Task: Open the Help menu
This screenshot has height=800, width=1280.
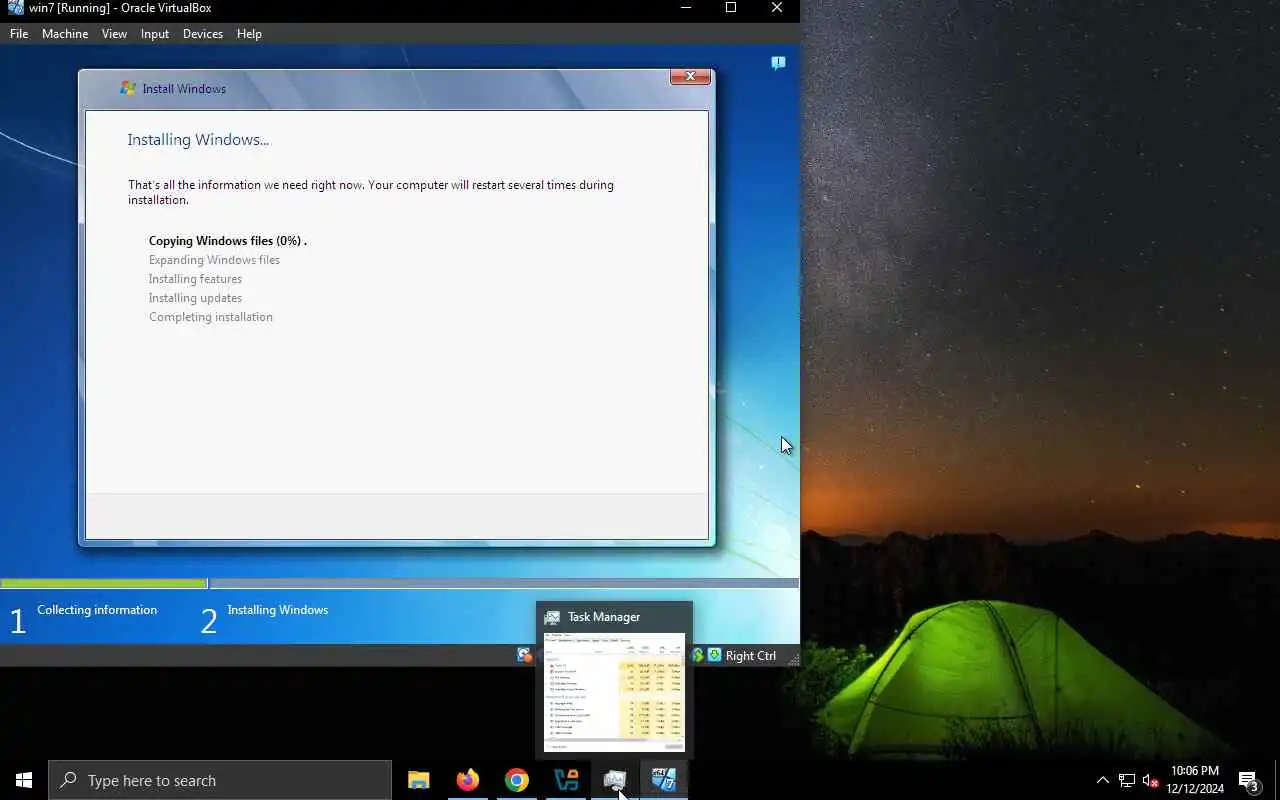Action: [249, 34]
